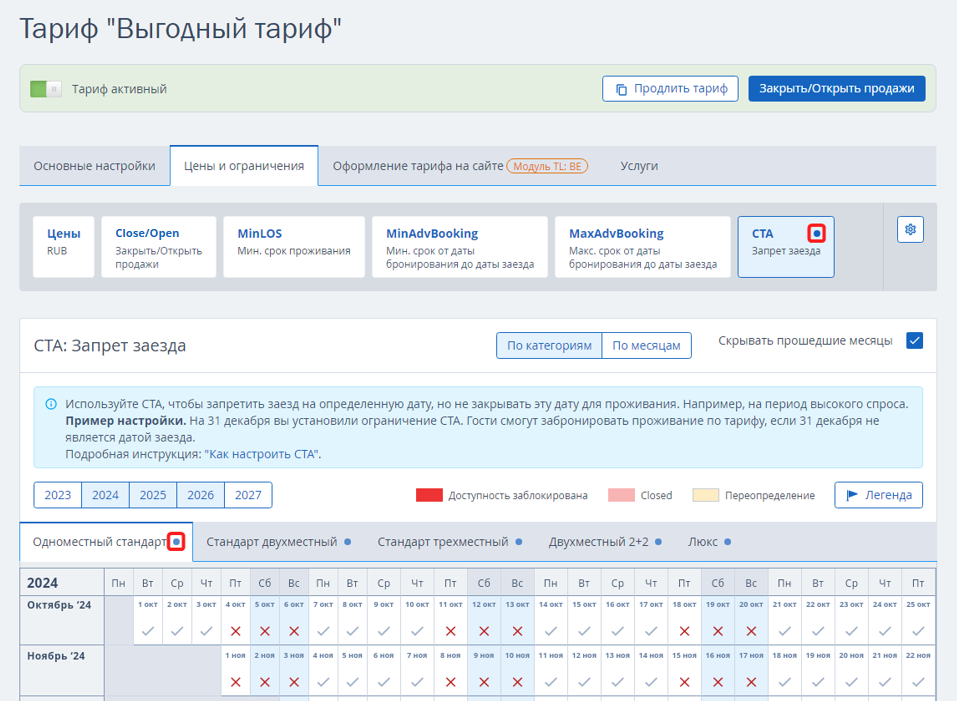Open the Цены и ограничения tab
Viewport: 957px width, 701px height.
pos(244,166)
